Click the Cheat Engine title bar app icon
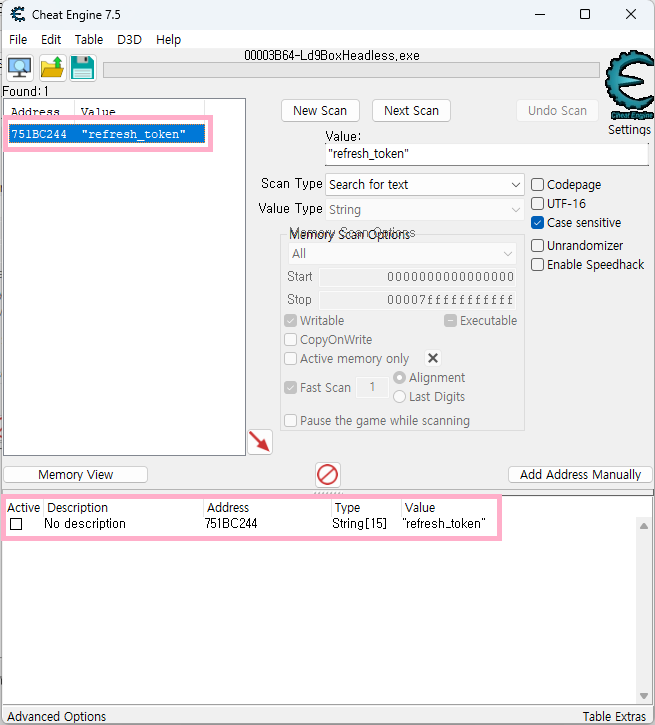The height and width of the screenshot is (725, 655). (x=18, y=14)
